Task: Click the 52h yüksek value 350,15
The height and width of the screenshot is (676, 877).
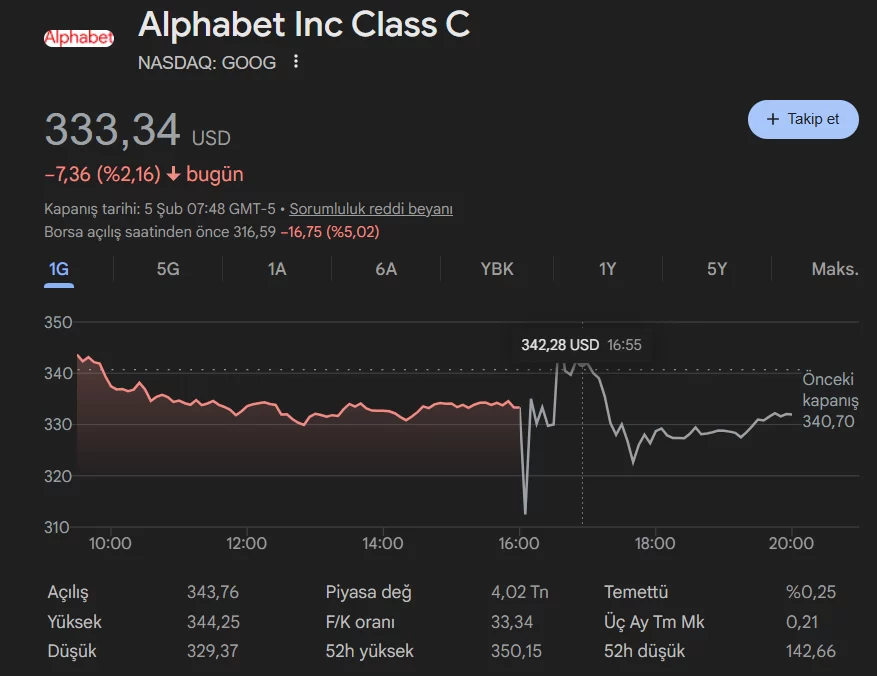Action: (x=516, y=651)
